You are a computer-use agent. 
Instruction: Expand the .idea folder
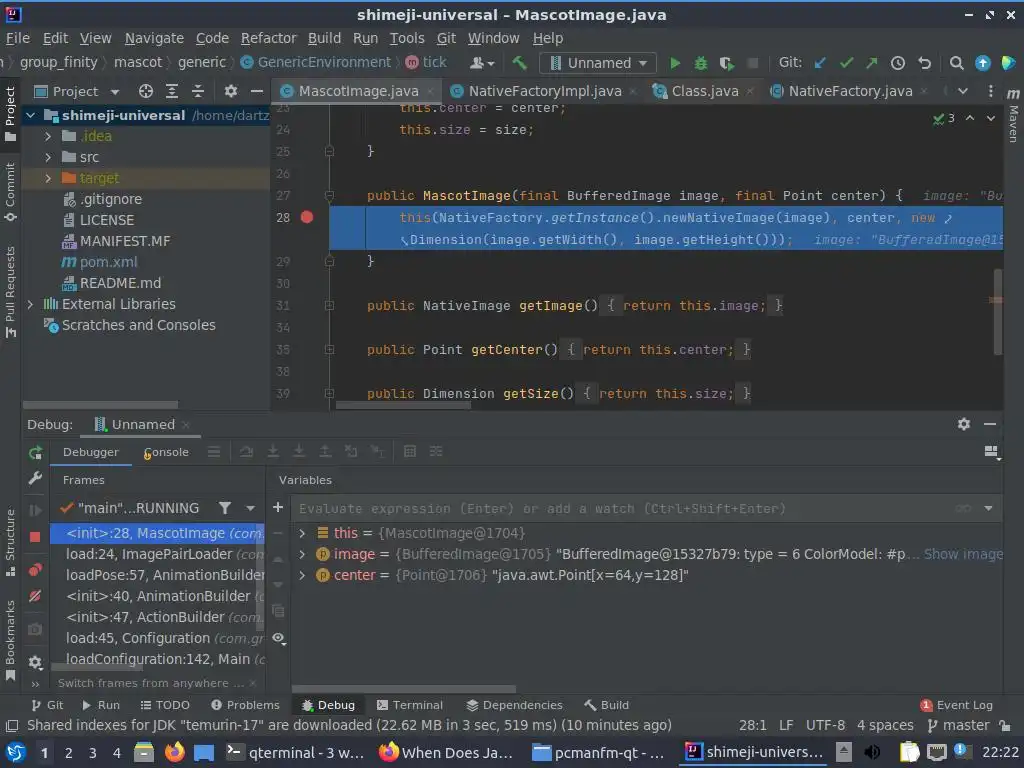pos(48,136)
